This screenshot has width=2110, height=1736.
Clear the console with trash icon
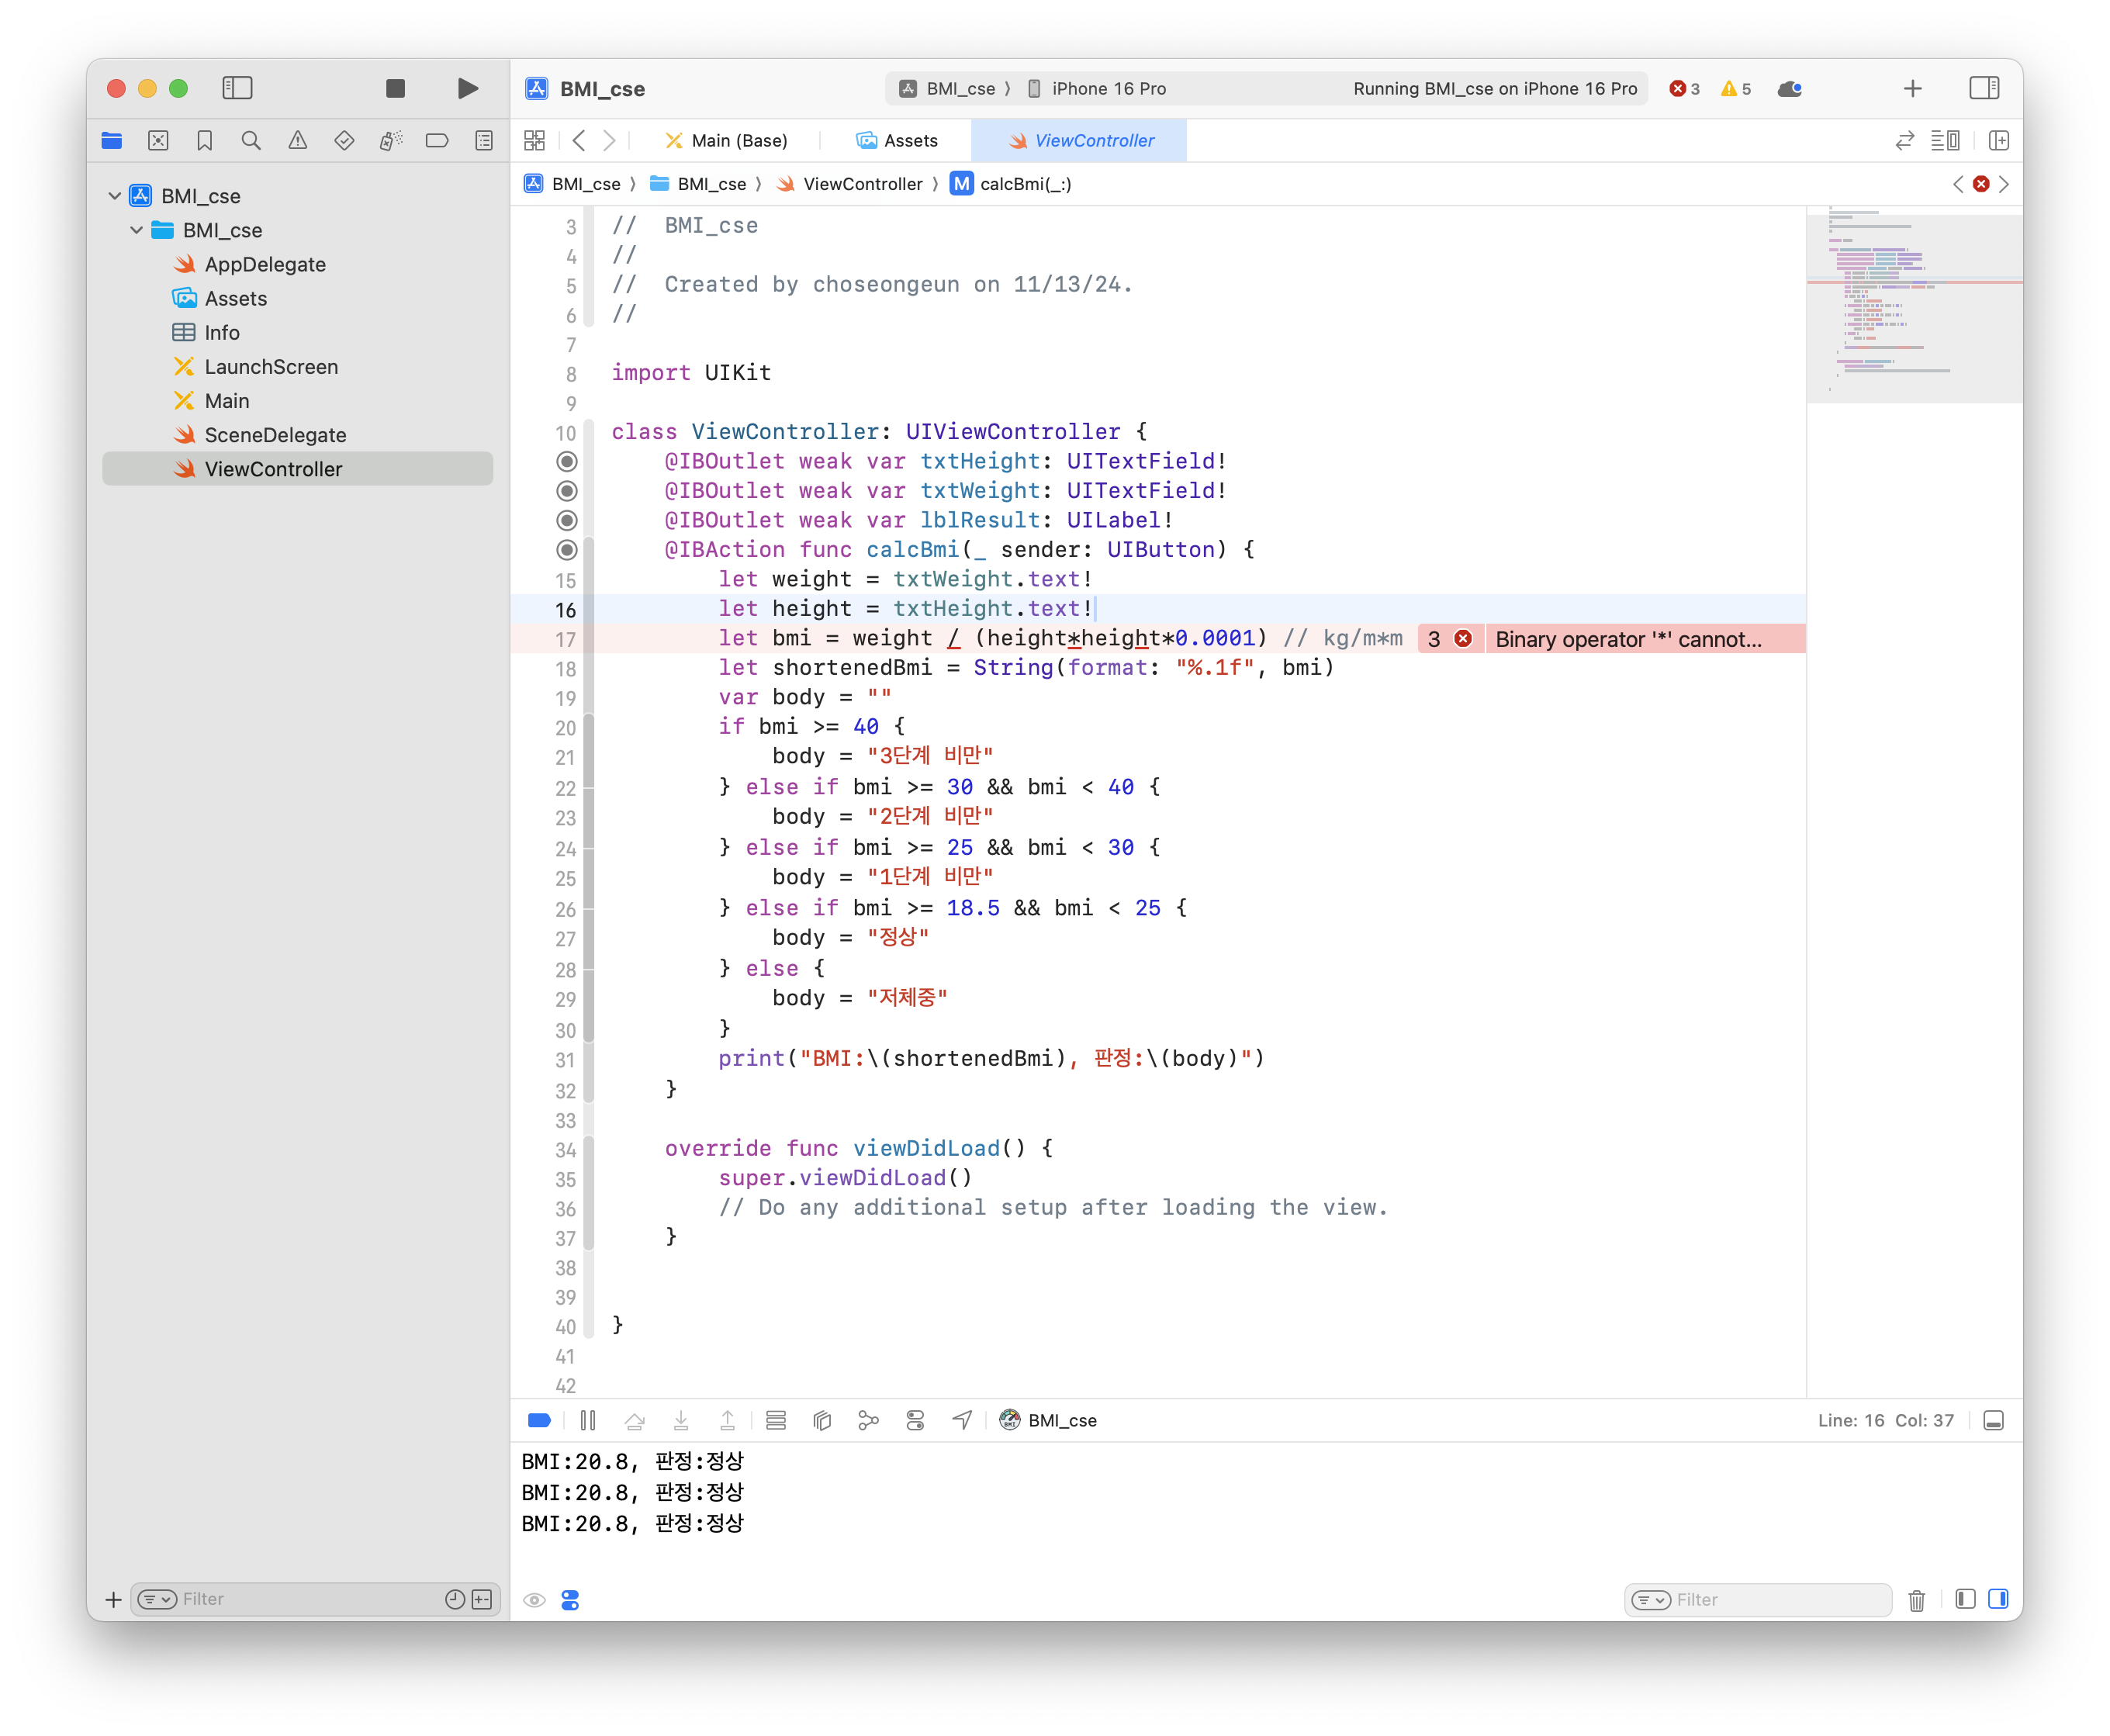[1916, 1600]
